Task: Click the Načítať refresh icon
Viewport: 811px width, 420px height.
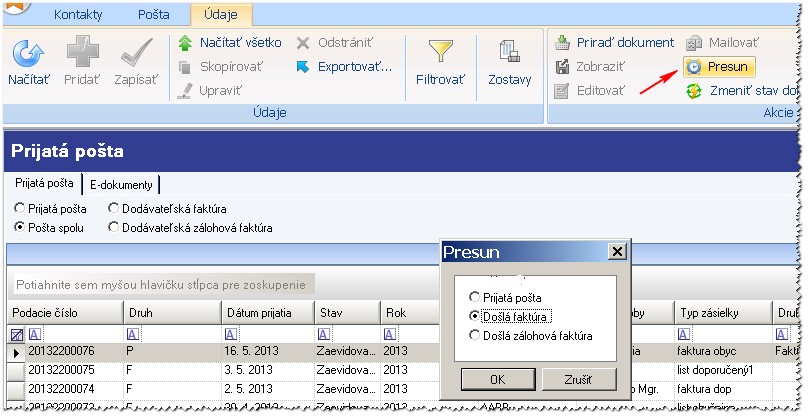Action: point(28,54)
